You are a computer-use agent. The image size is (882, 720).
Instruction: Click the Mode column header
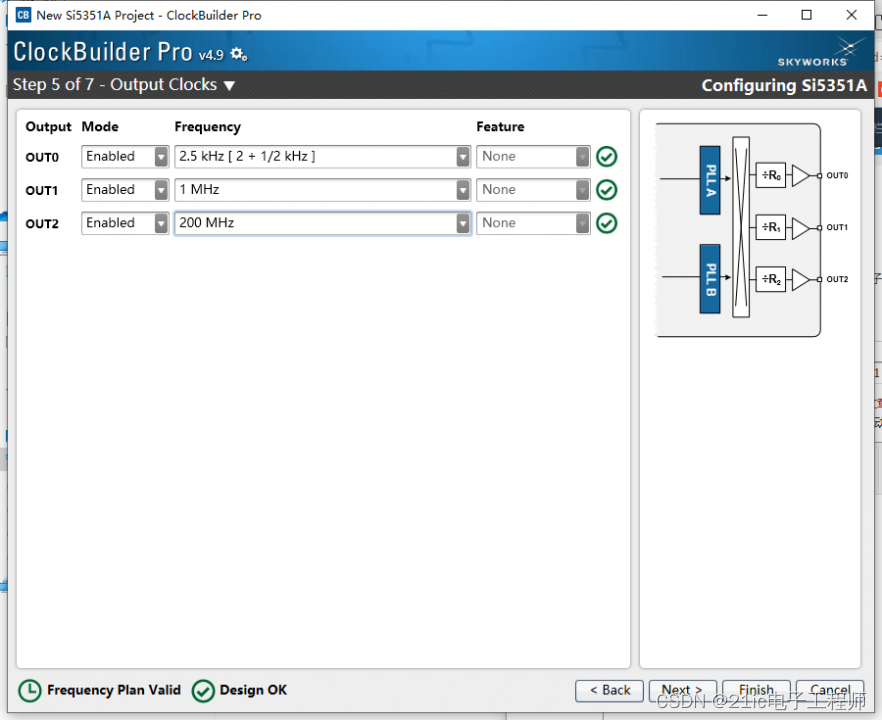click(100, 127)
